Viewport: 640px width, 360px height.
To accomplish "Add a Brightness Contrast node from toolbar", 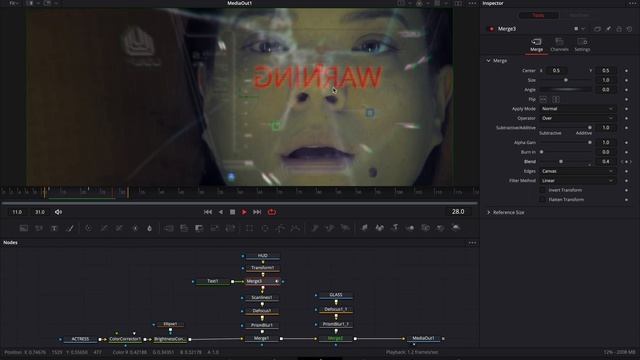I will coord(135,228).
